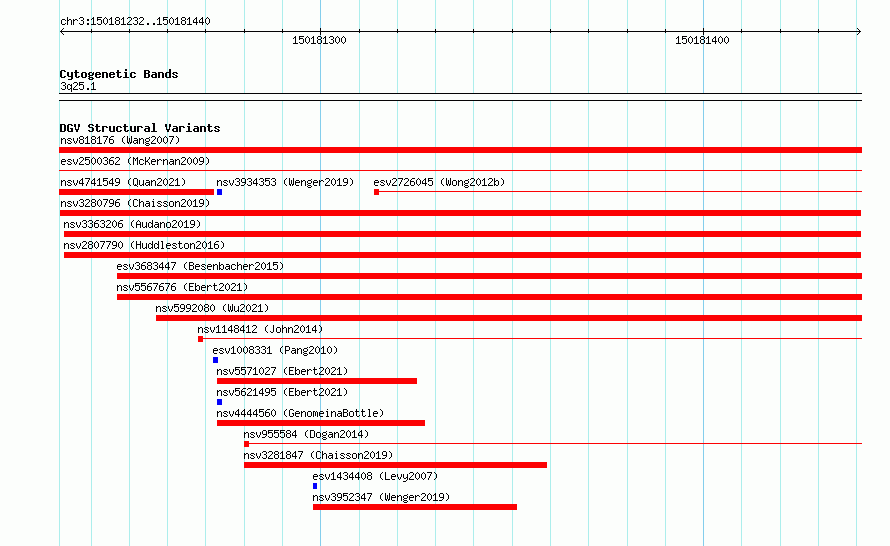Click nsv4741549 (Quan2021) label
Viewport: 890px width, 546px height.
(123, 182)
